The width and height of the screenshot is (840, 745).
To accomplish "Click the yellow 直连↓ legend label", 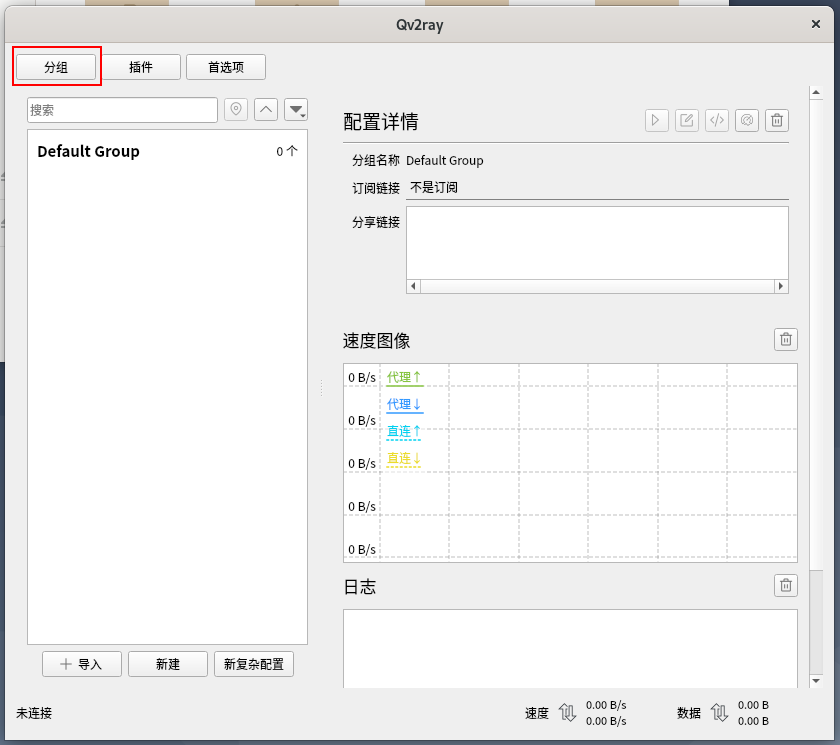I will [x=404, y=458].
